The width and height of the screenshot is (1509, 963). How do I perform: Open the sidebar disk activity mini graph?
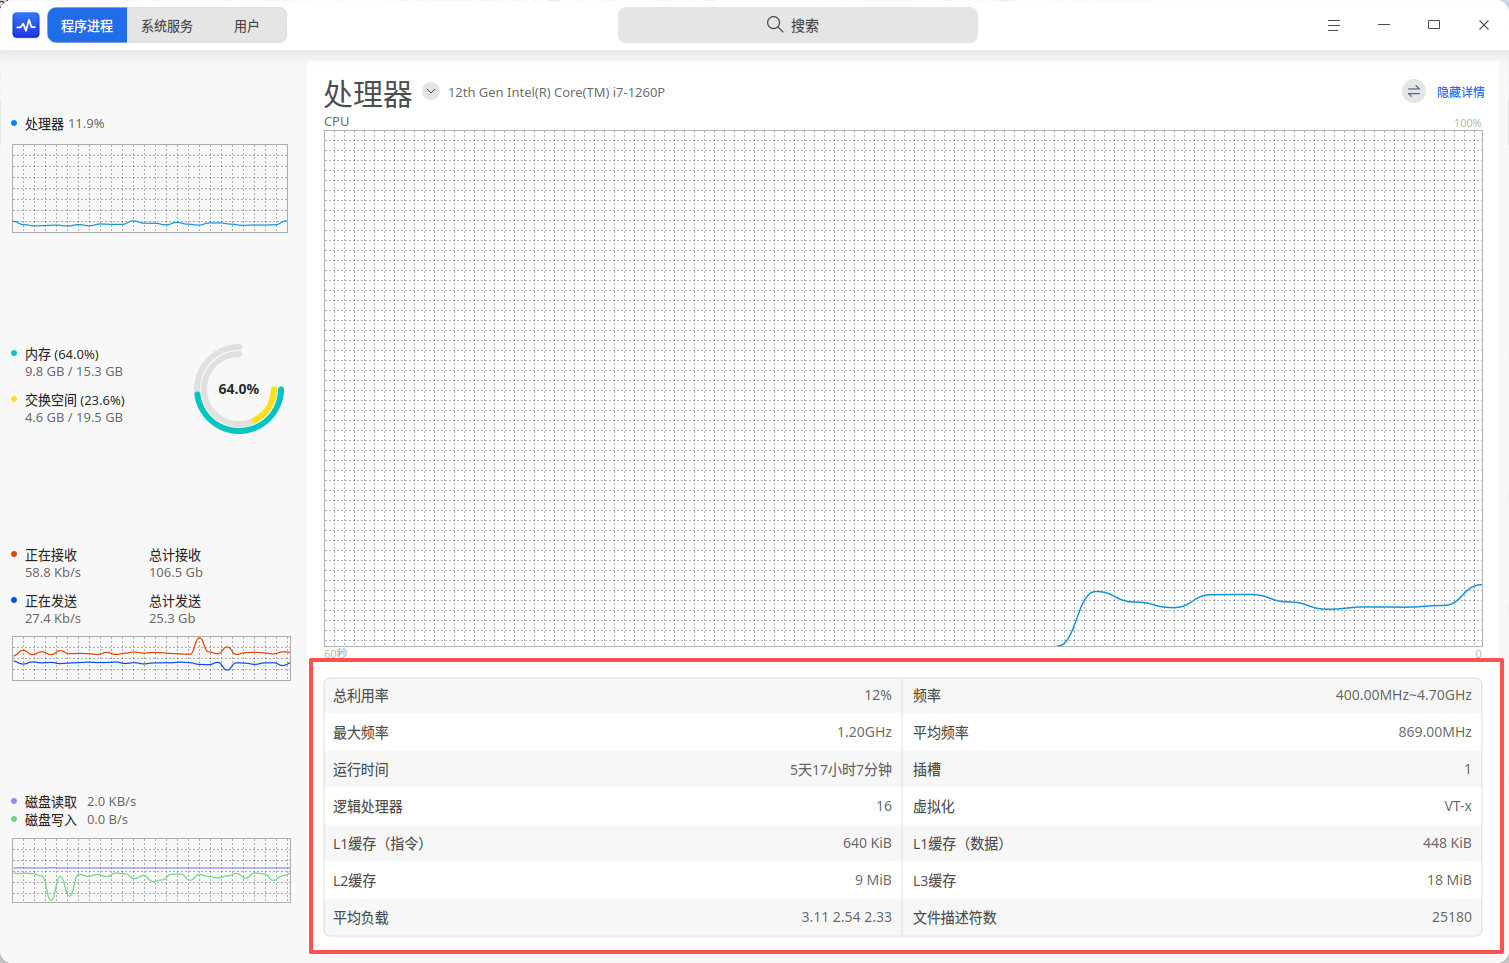click(151, 870)
